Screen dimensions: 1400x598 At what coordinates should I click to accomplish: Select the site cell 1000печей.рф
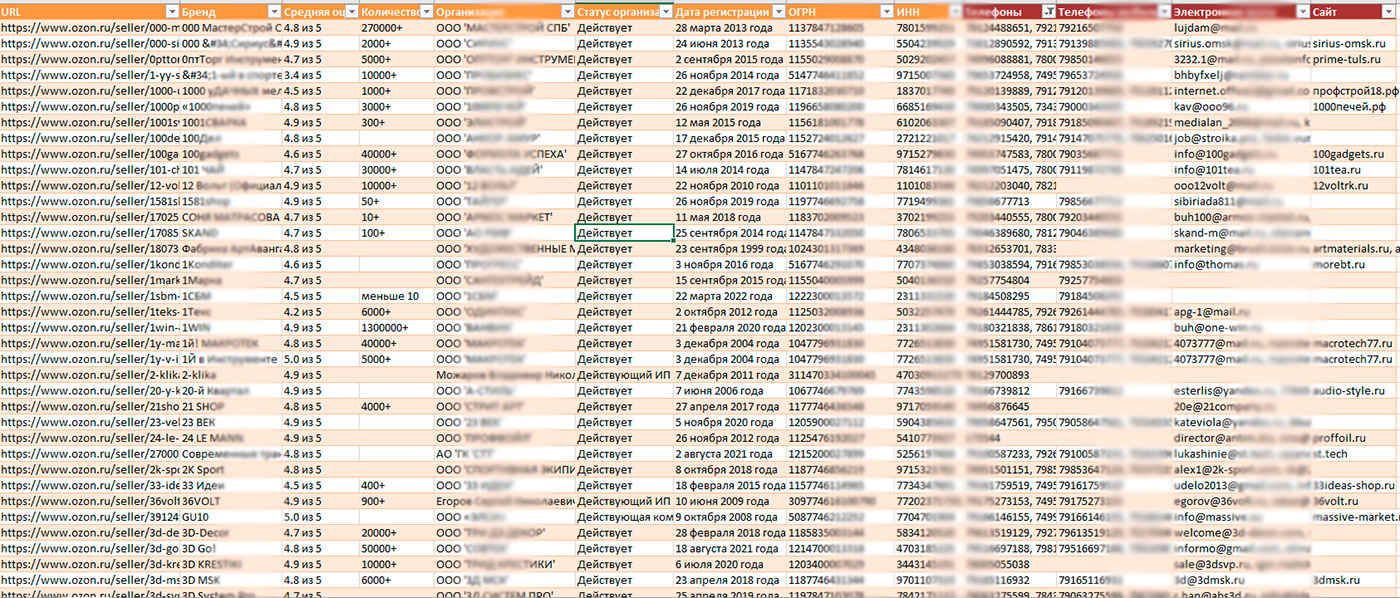(1352, 106)
